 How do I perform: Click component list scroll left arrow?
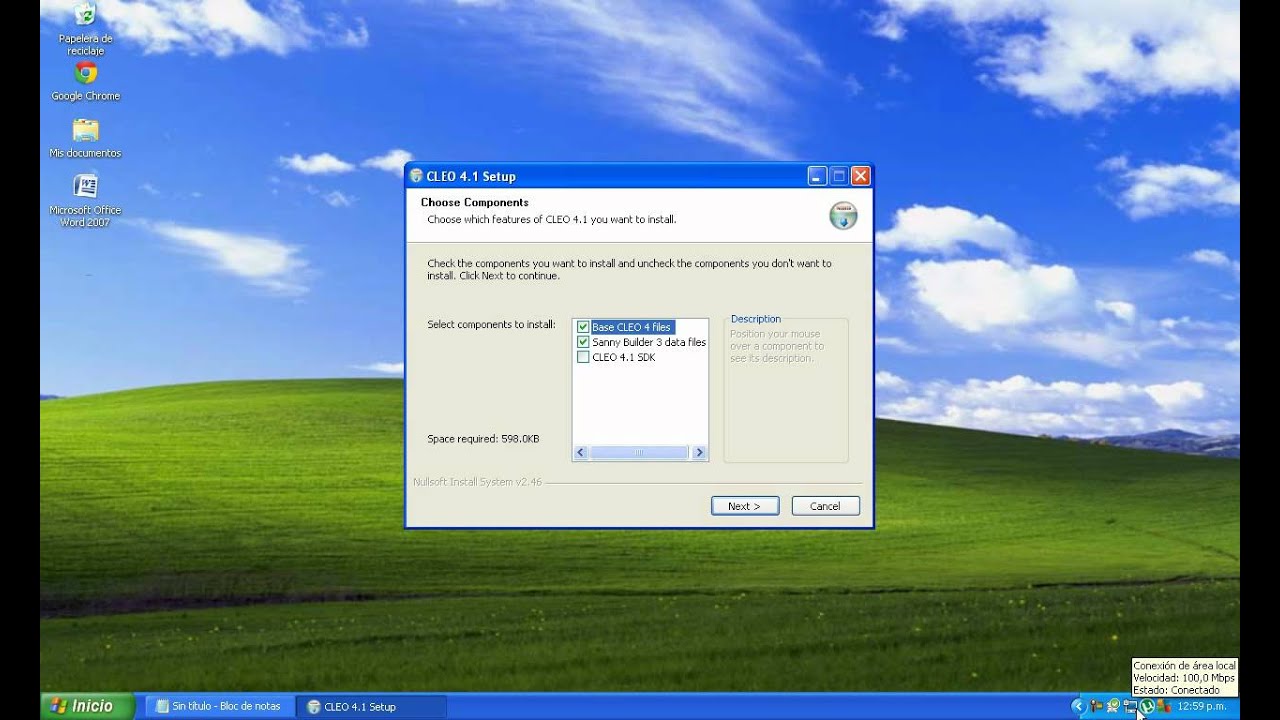coord(581,453)
